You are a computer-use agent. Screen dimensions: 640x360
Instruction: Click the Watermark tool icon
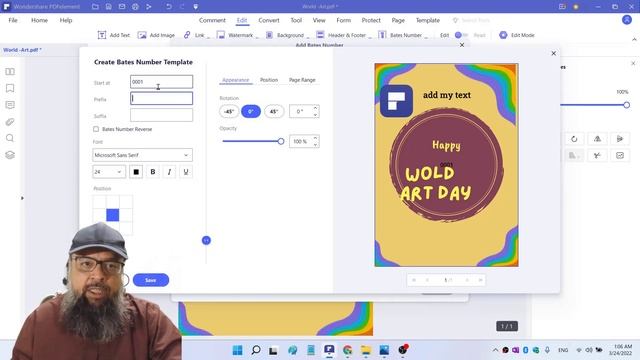(x=220, y=35)
